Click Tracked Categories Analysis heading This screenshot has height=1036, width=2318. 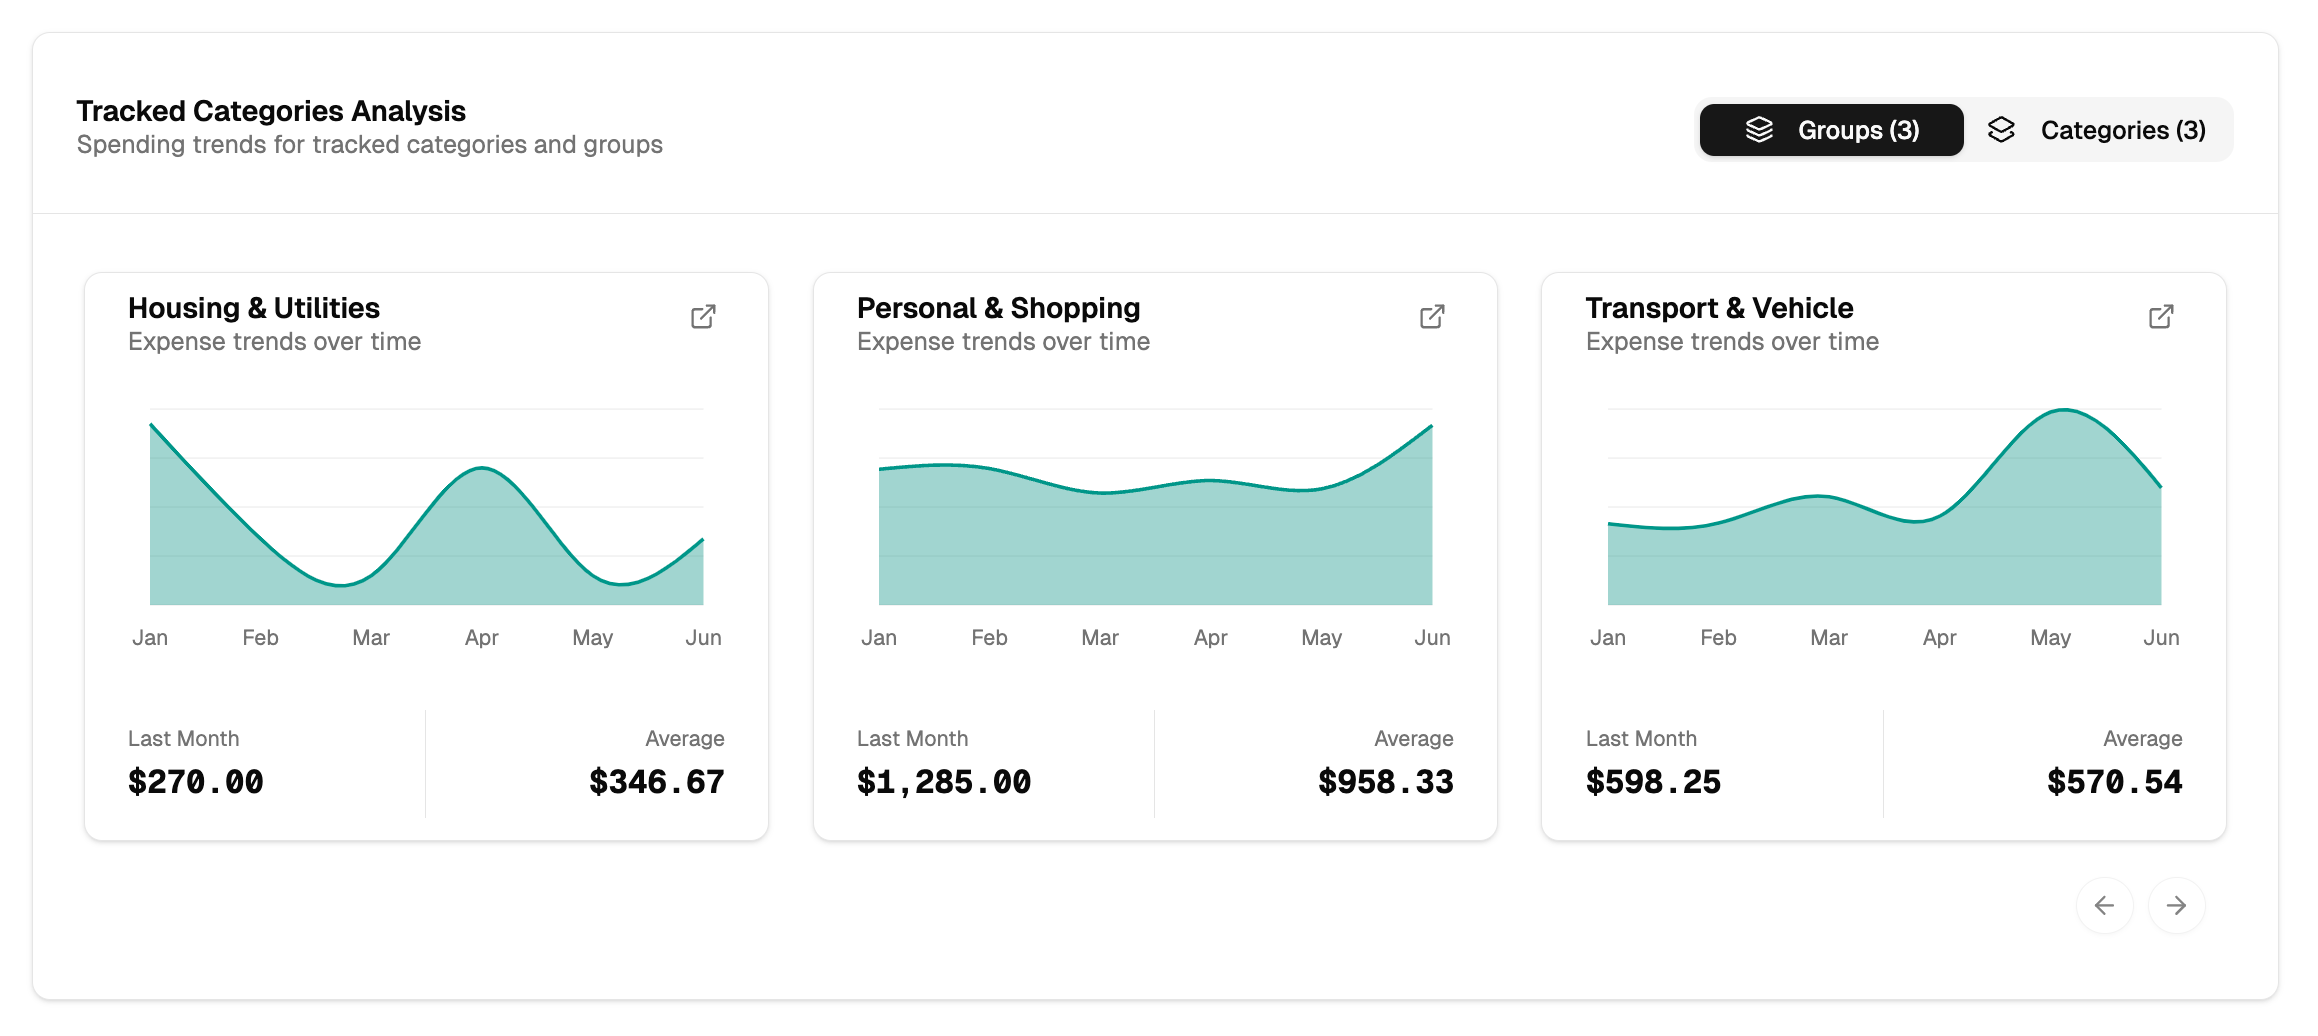click(271, 111)
